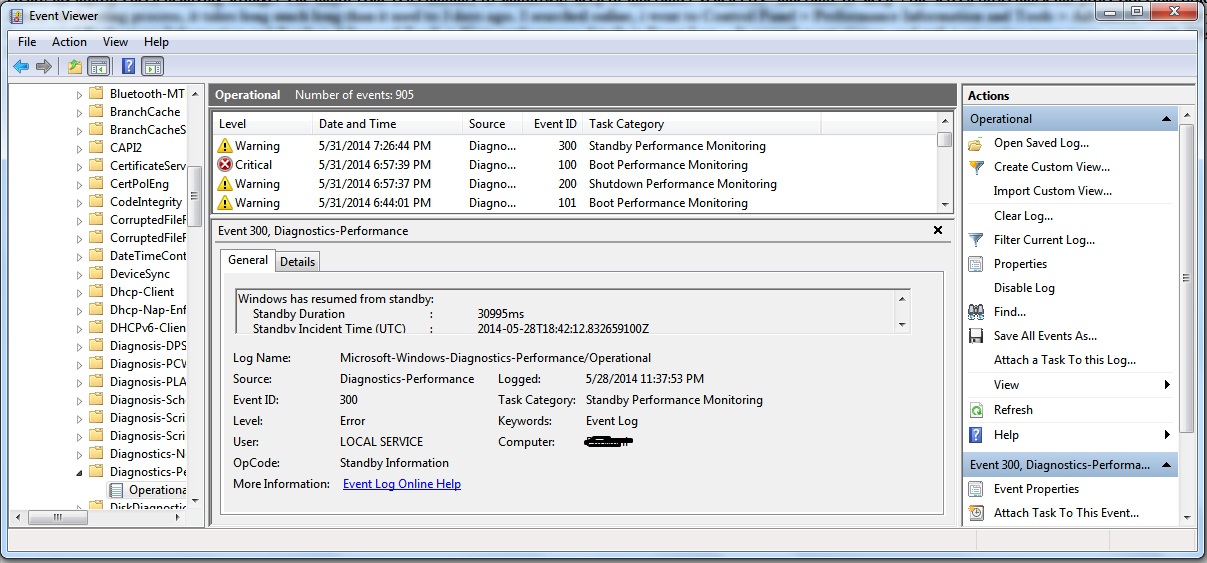The width and height of the screenshot is (1207, 563).
Task: Click the blue Help toolbar icon
Action: [x=128, y=66]
